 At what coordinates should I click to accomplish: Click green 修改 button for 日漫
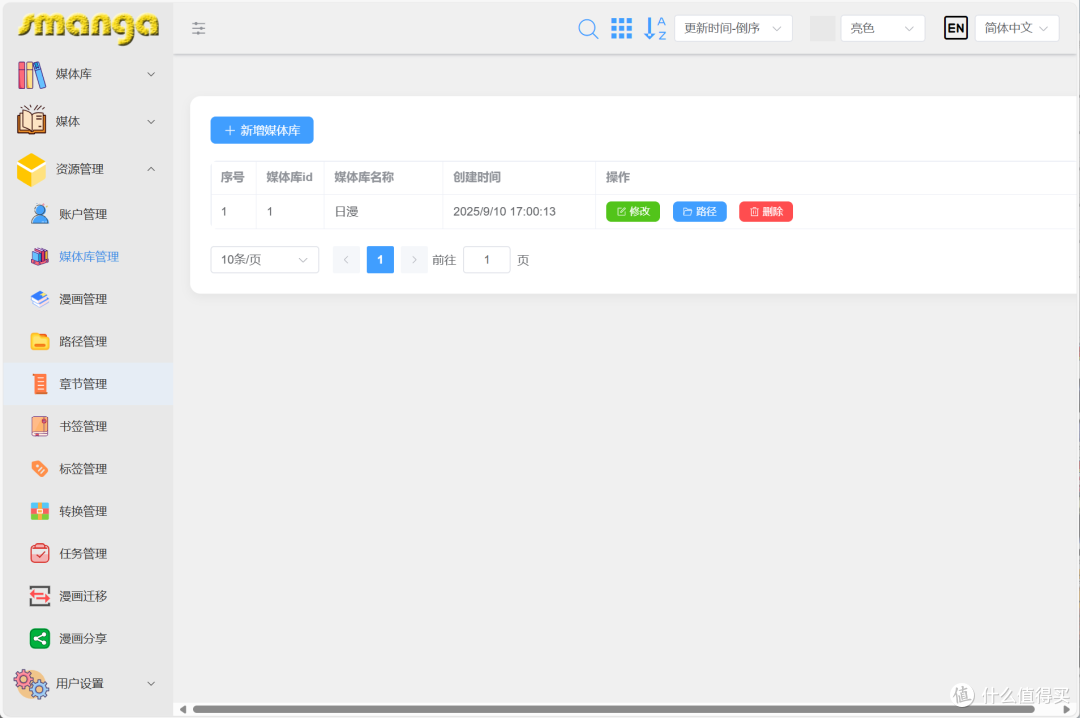tap(633, 212)
